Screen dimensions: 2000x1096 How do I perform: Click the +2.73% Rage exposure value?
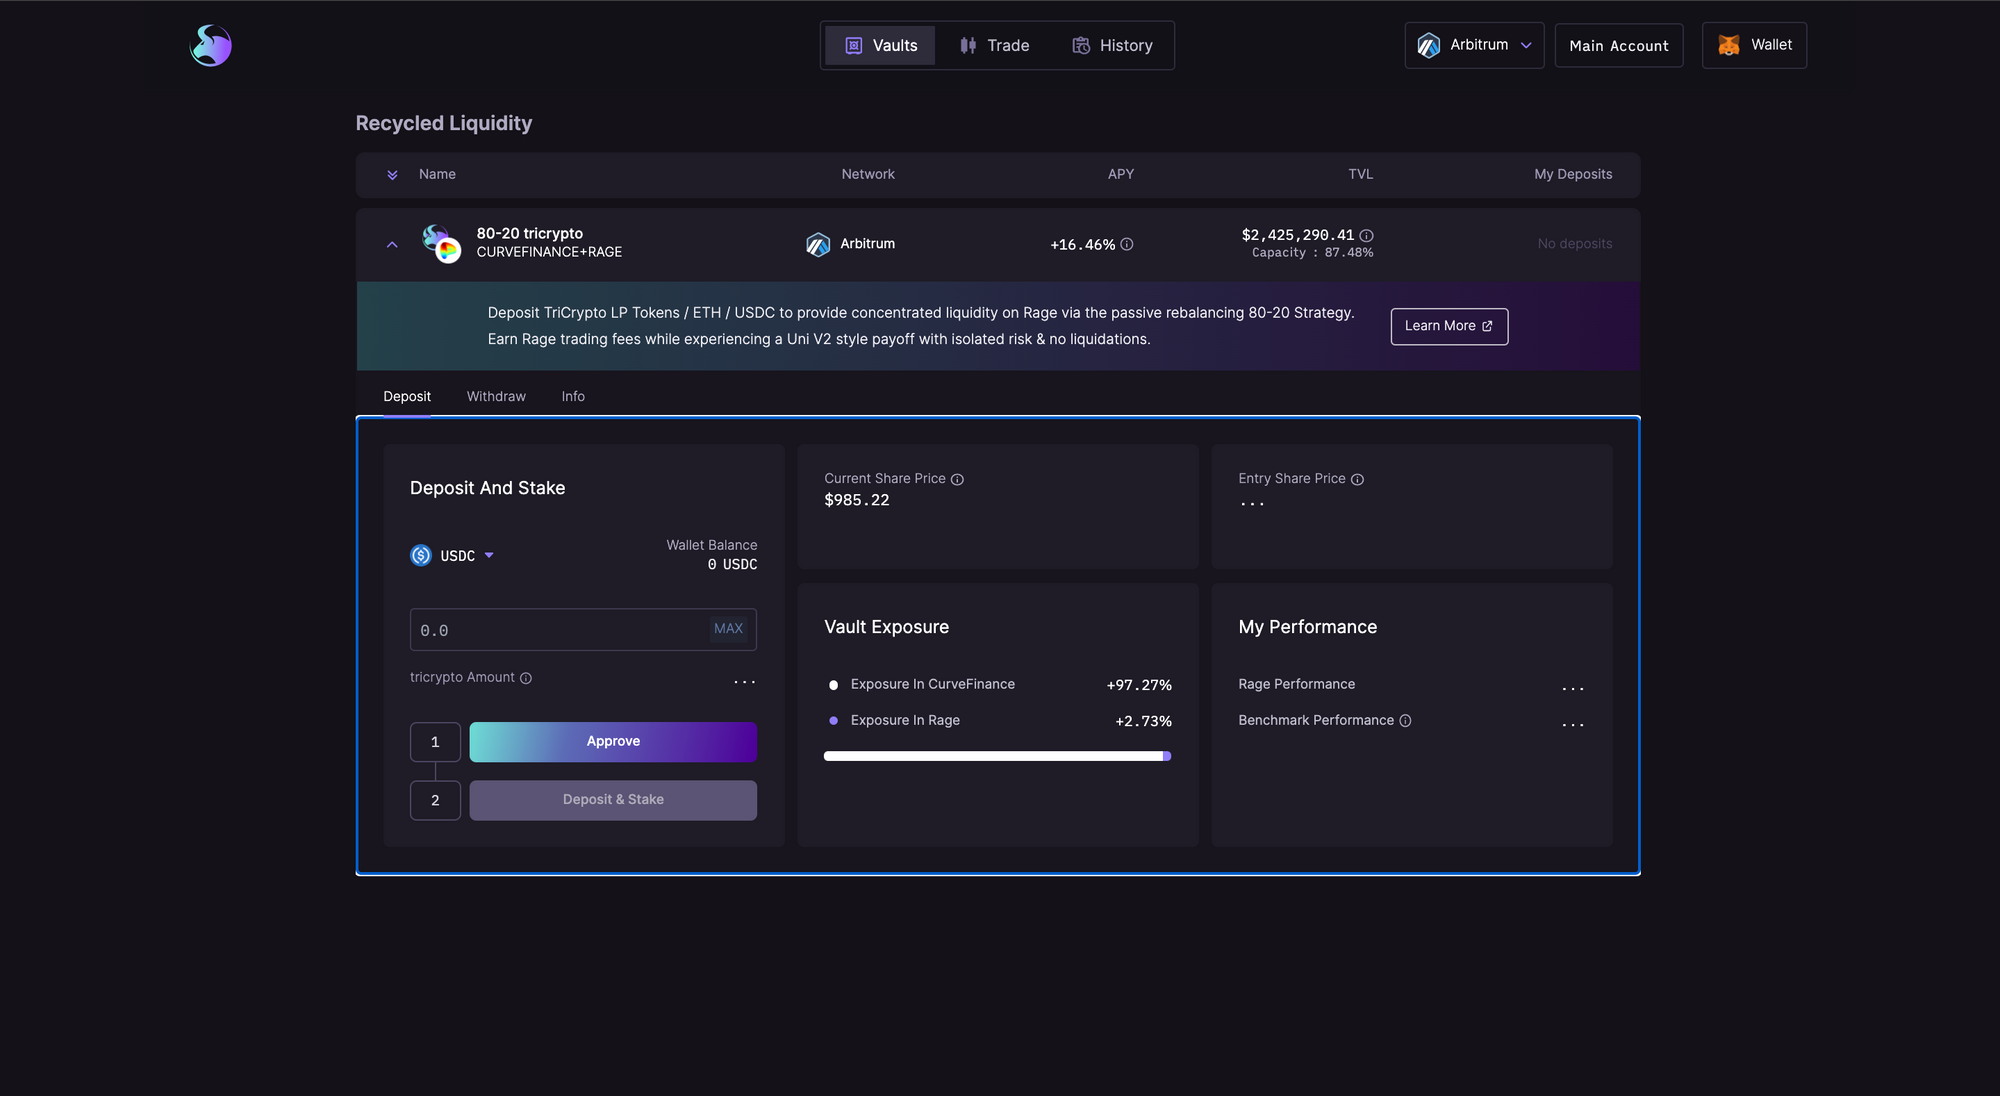click(x=1143, y=721)
